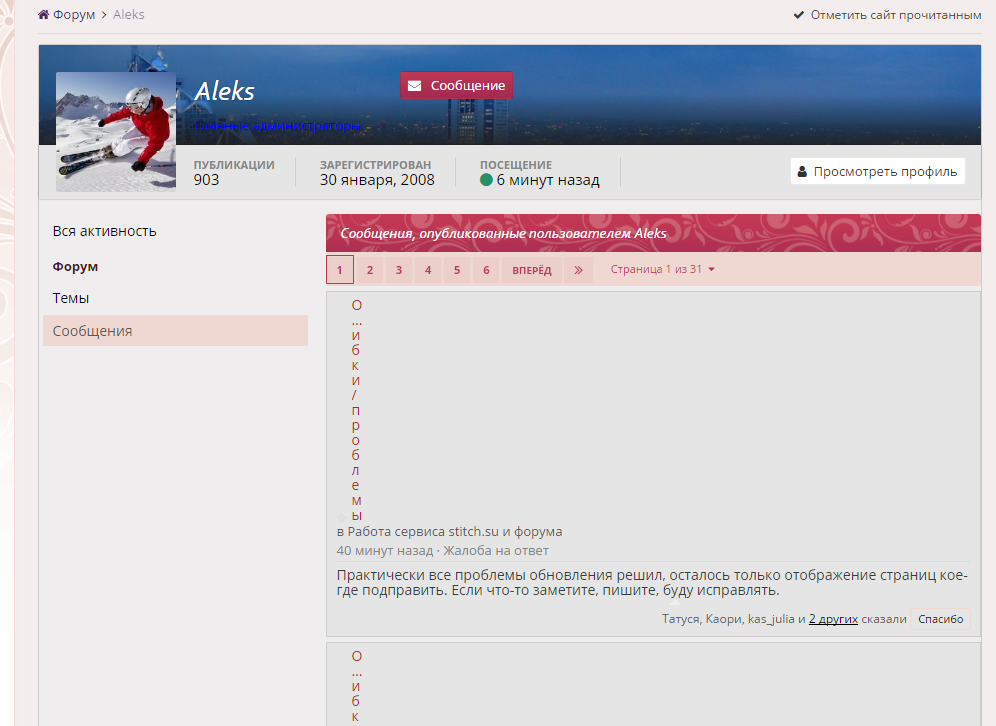Click the envelope icon on Сообщение button

click(x=414, y=86)
